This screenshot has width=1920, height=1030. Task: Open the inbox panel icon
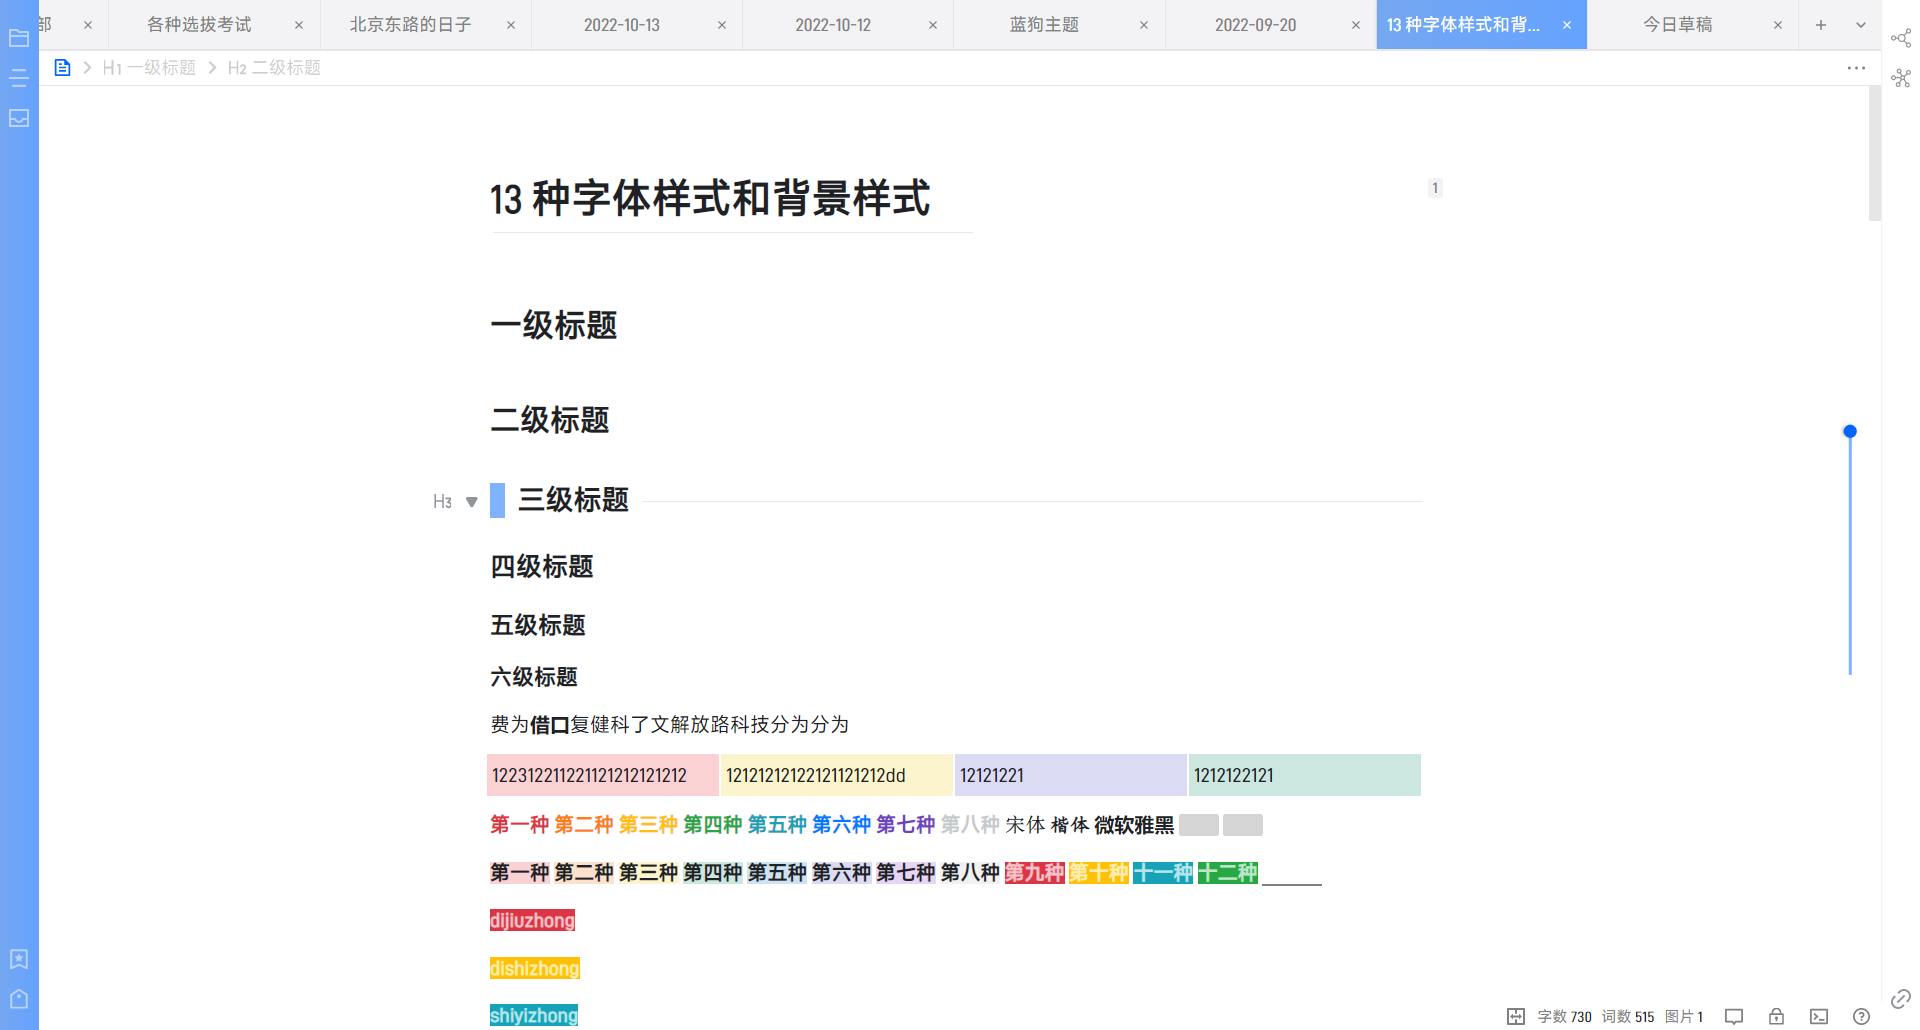19,118
